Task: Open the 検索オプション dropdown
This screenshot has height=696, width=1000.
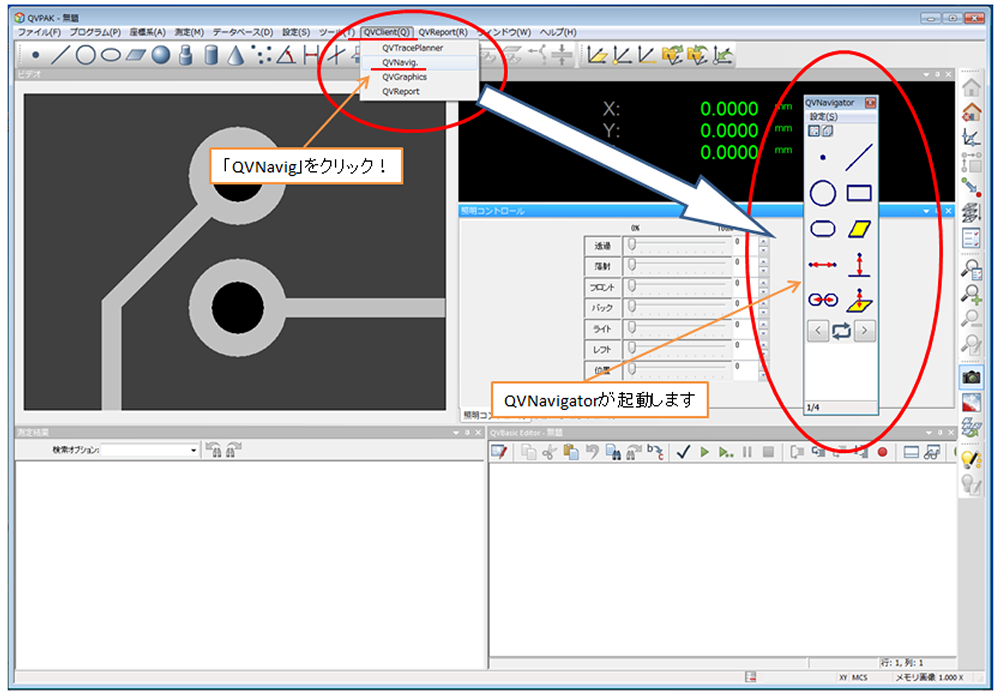Action: click(194, 451)
